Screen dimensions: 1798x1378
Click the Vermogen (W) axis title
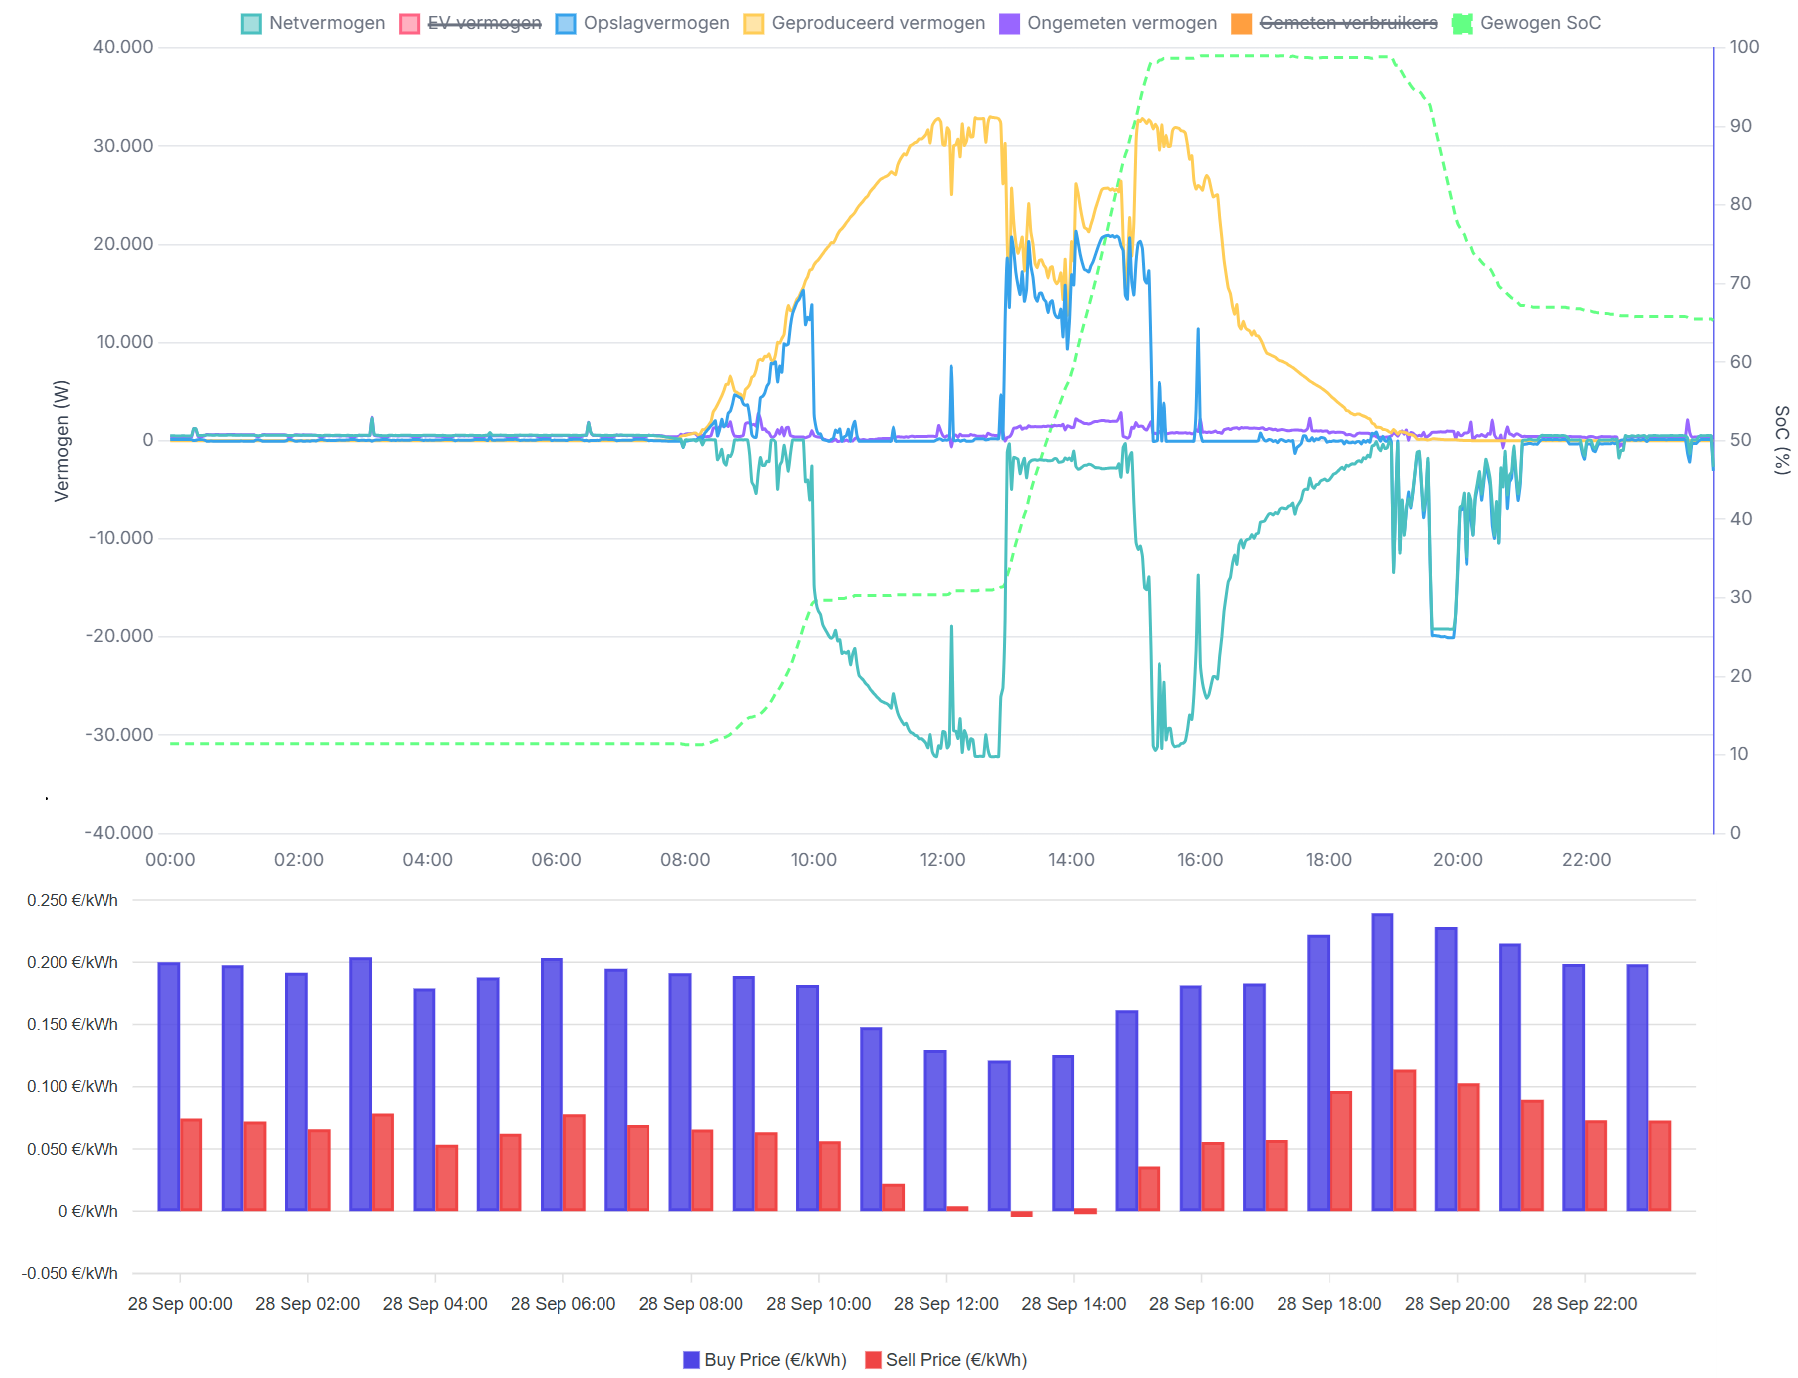coord(62,440)
